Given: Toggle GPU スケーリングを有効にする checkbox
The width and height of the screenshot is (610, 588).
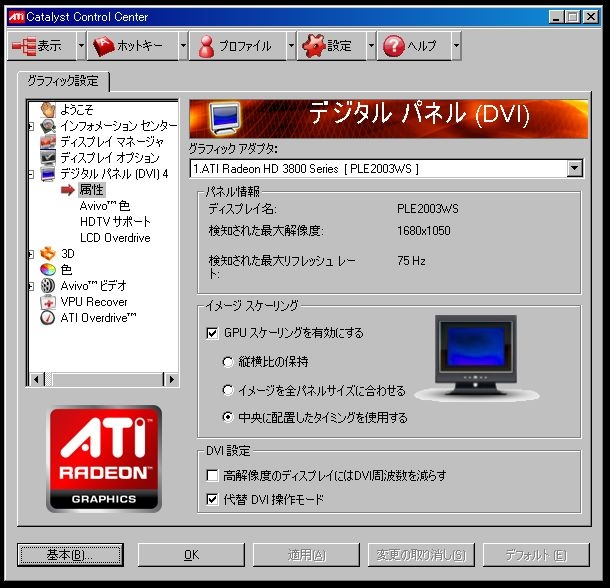Looking at the screenshot, I should pyautogui.click(x=212, y=333).
